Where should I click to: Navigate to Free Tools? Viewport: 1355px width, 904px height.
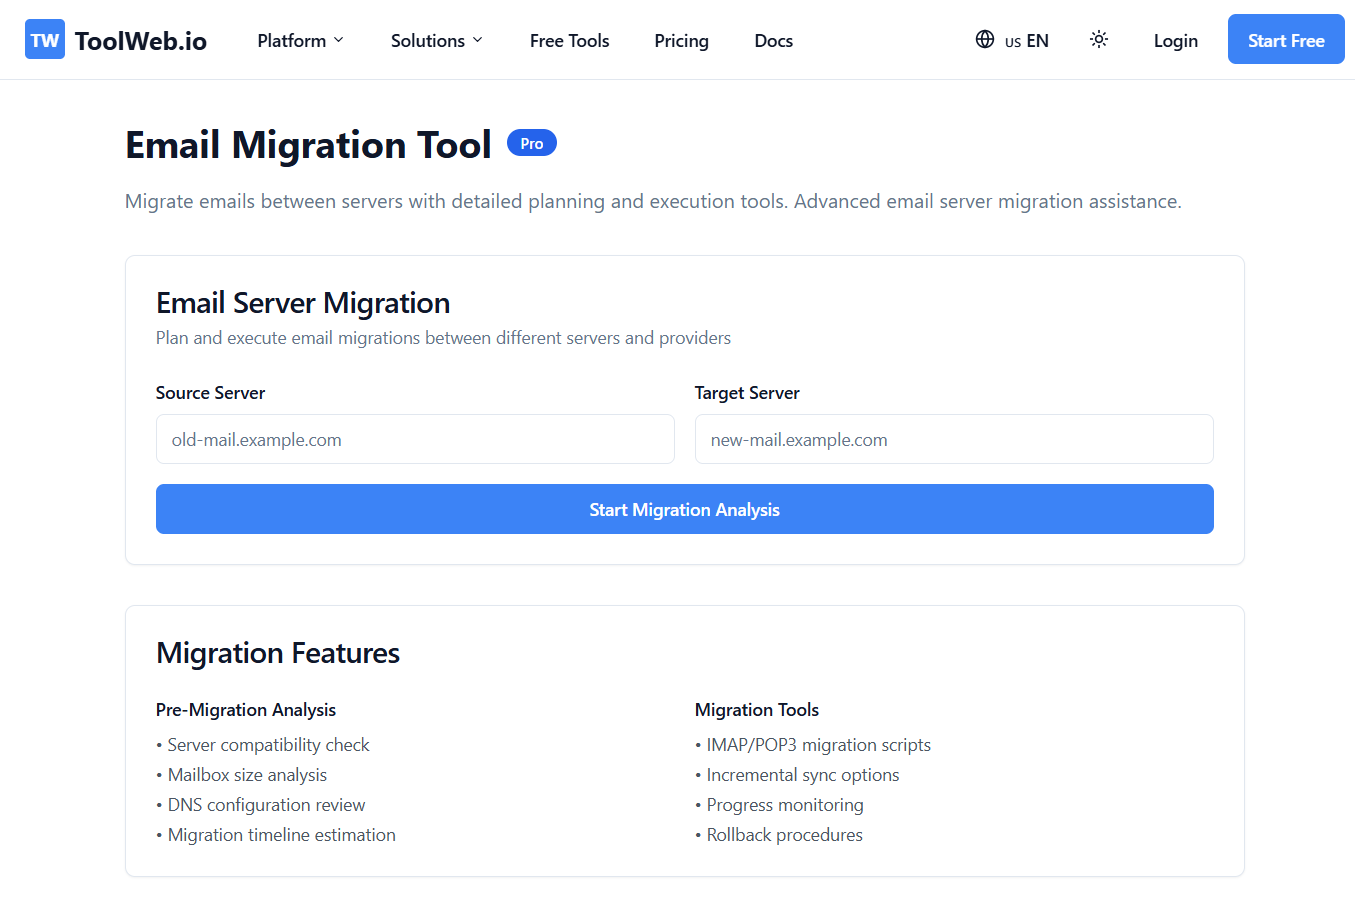(569, 40)
